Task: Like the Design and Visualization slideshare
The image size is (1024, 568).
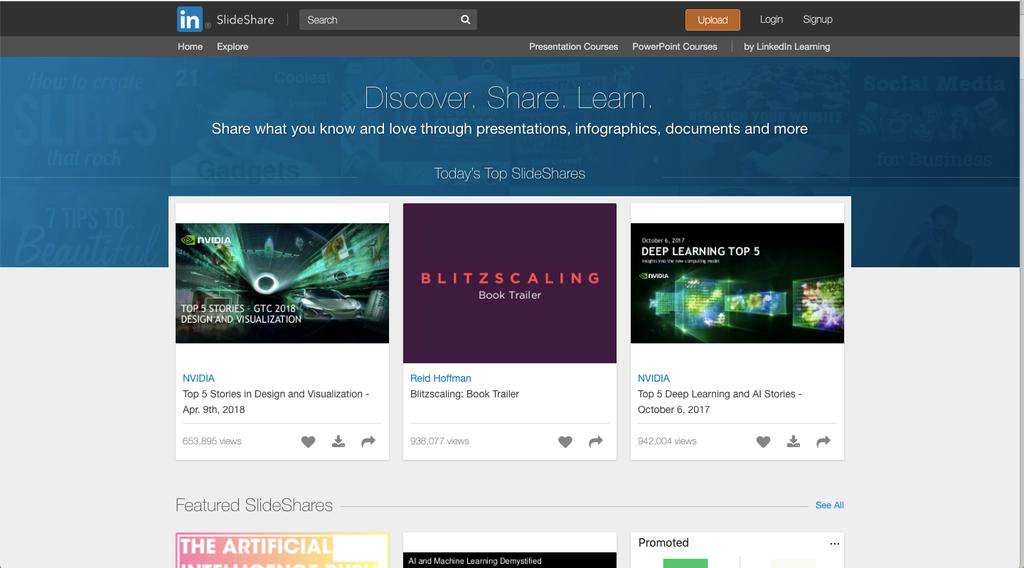Action: [x=308, y=442]
